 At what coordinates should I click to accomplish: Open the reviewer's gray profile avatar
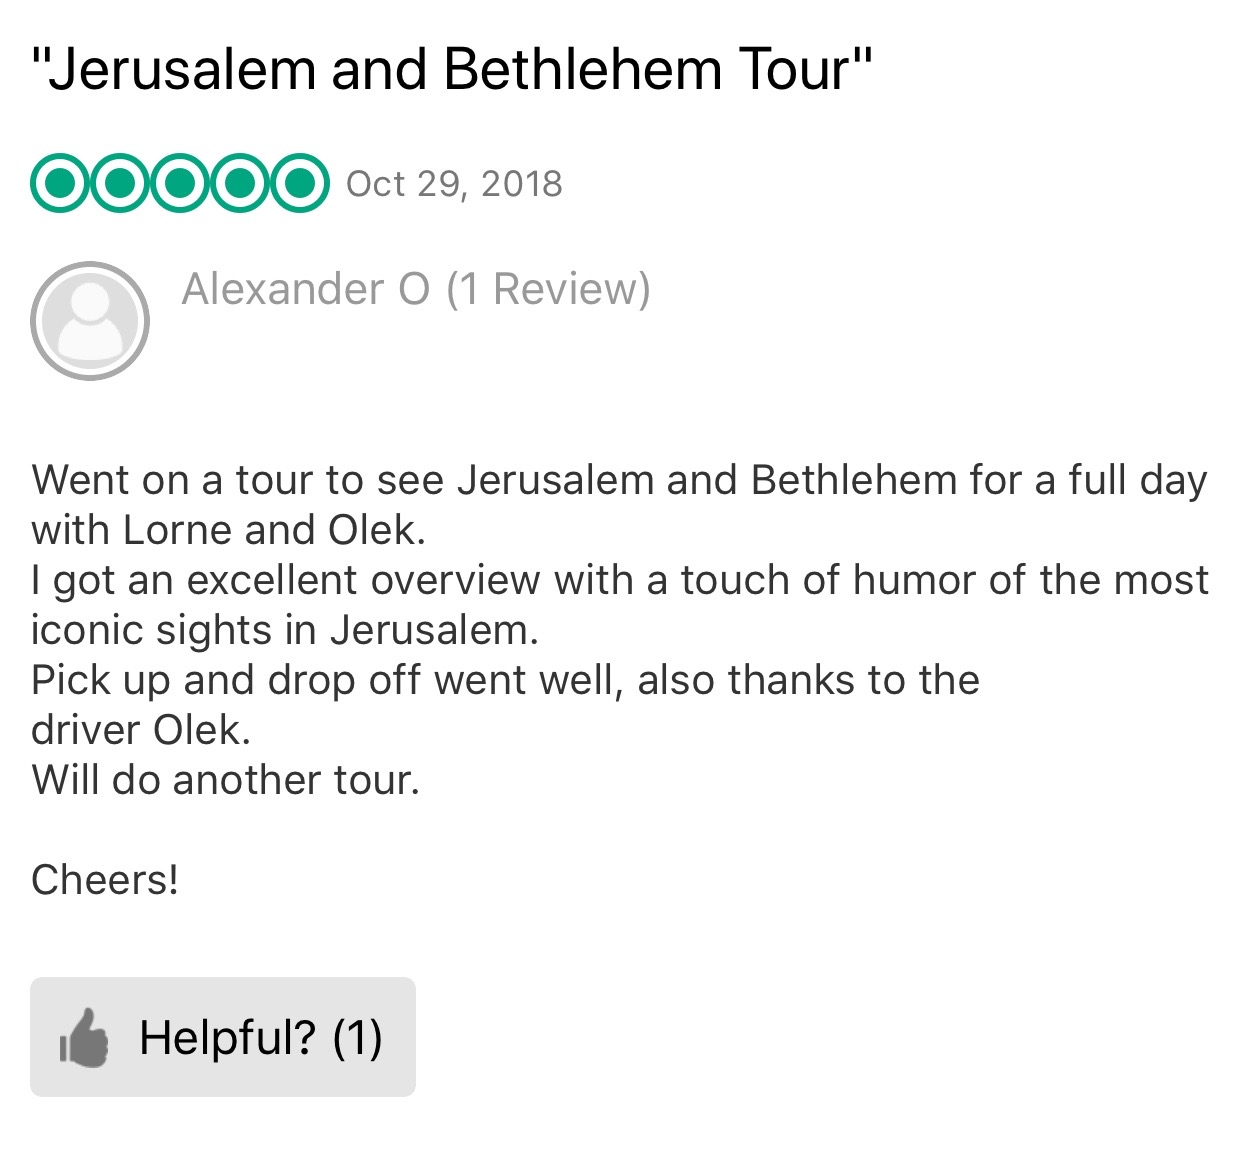point(90,321)
